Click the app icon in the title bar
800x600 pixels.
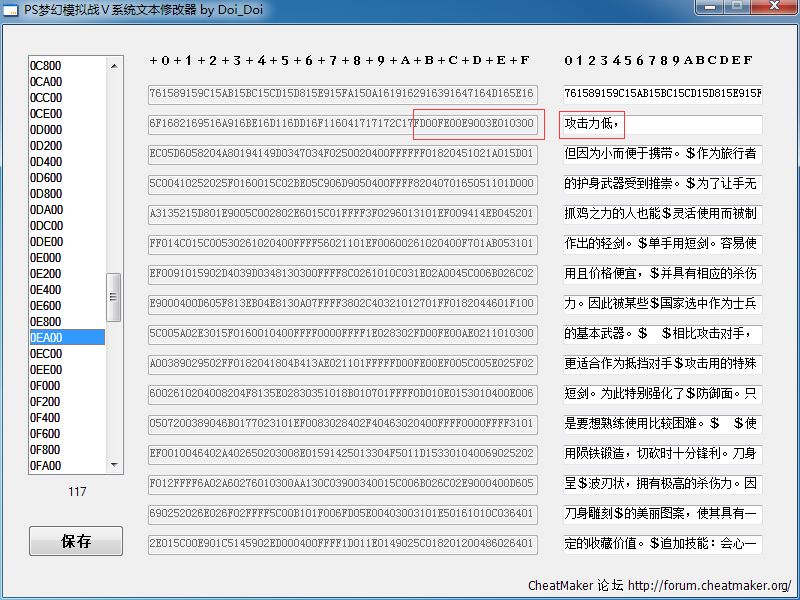coord(12,8)
